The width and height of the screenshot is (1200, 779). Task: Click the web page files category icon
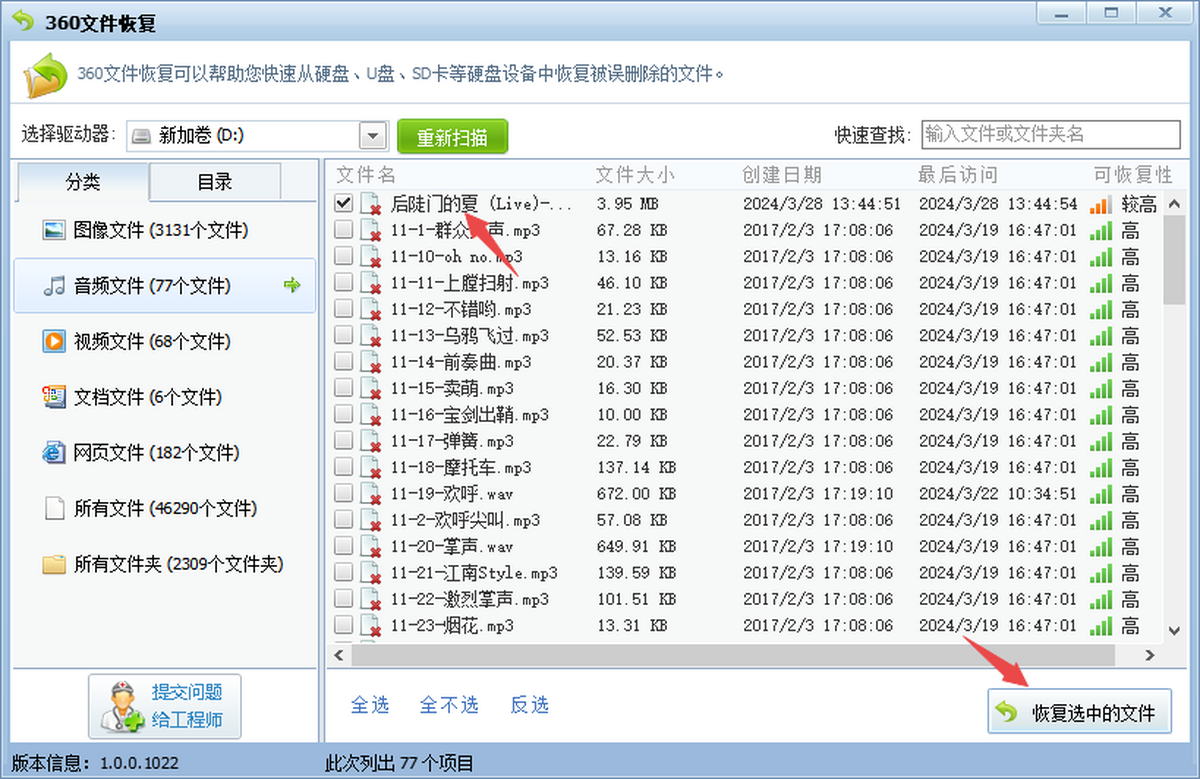54,453
